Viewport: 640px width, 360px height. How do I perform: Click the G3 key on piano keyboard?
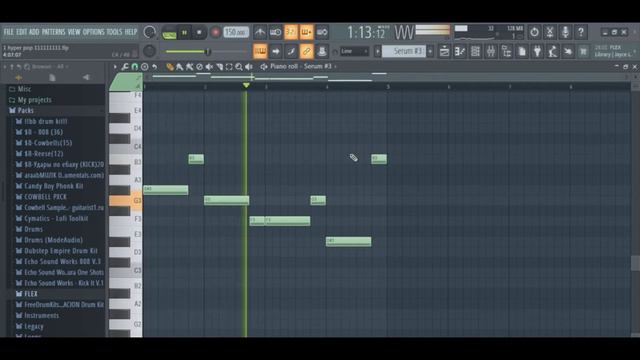click(125, 200)
